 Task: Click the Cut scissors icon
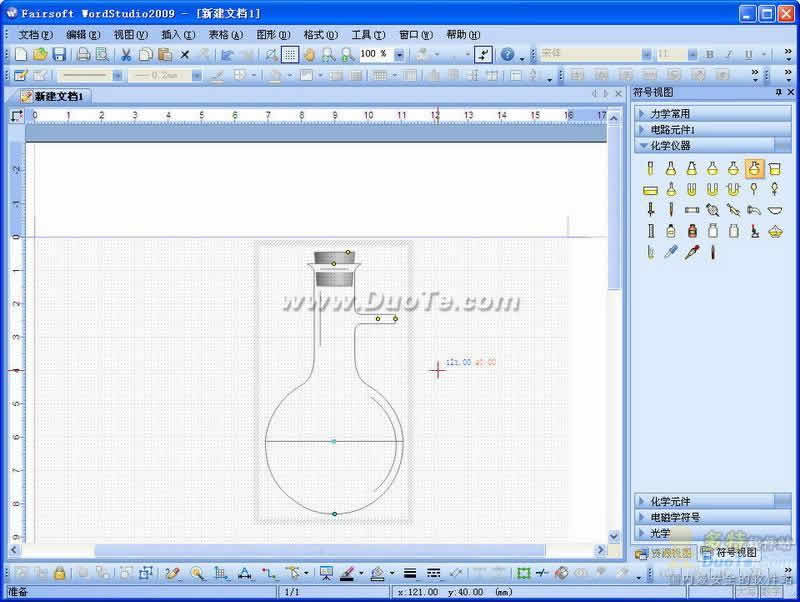pos(127,54)
